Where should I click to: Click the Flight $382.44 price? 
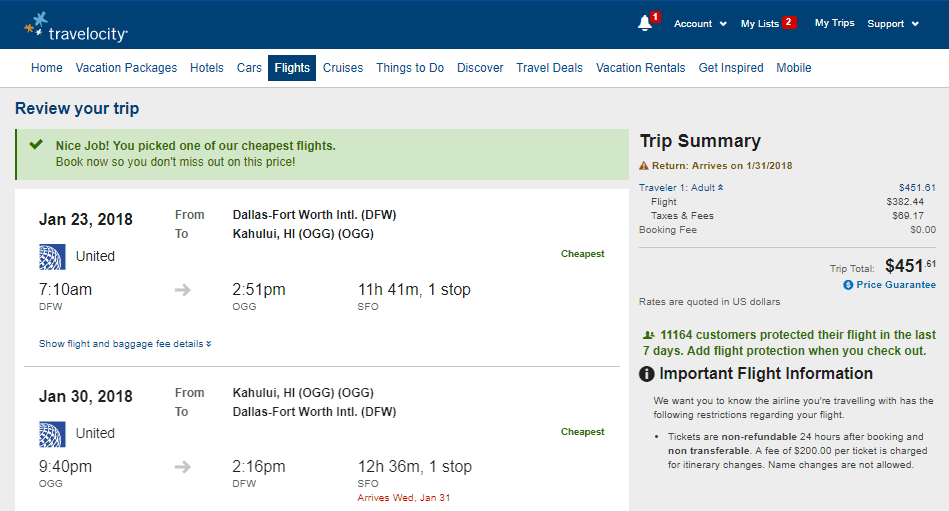point(905,202)
